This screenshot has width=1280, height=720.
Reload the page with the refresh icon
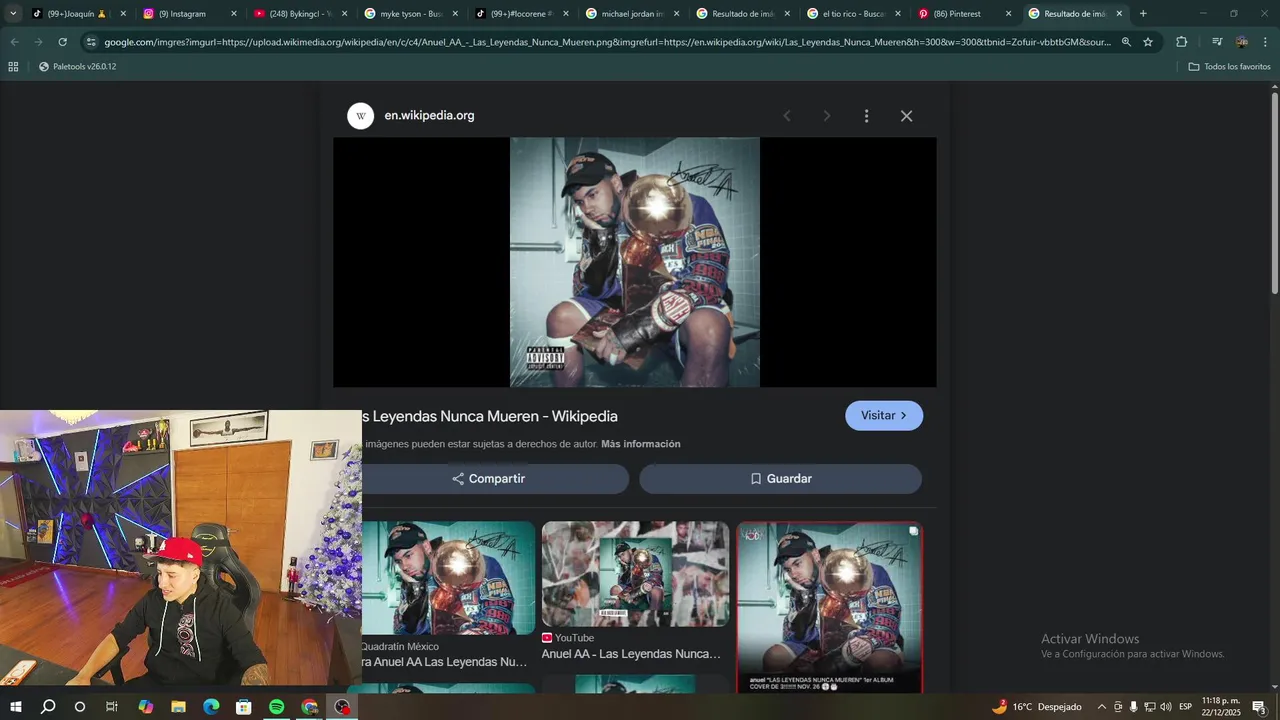(62, 42)
